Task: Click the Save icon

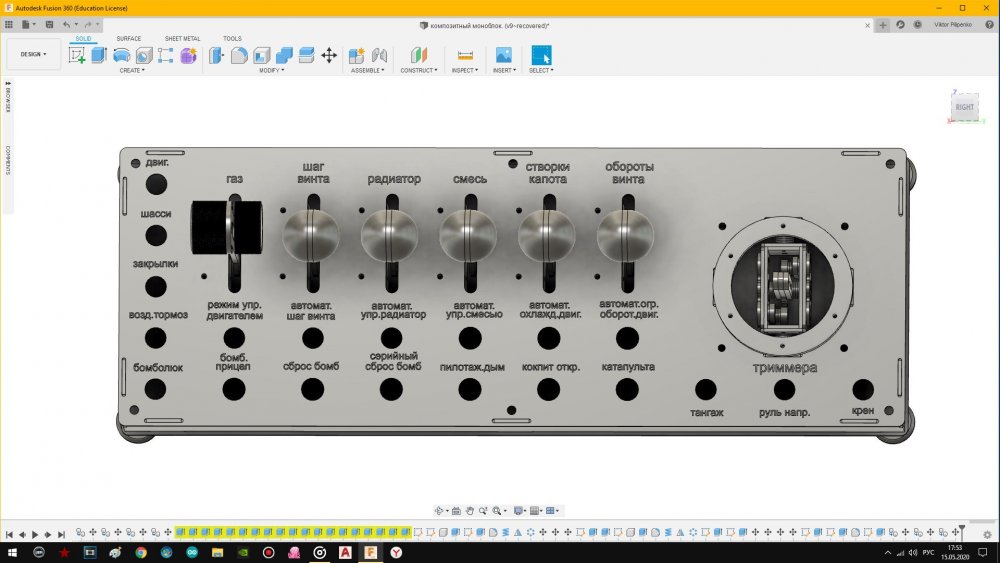Action: (49, 24)
